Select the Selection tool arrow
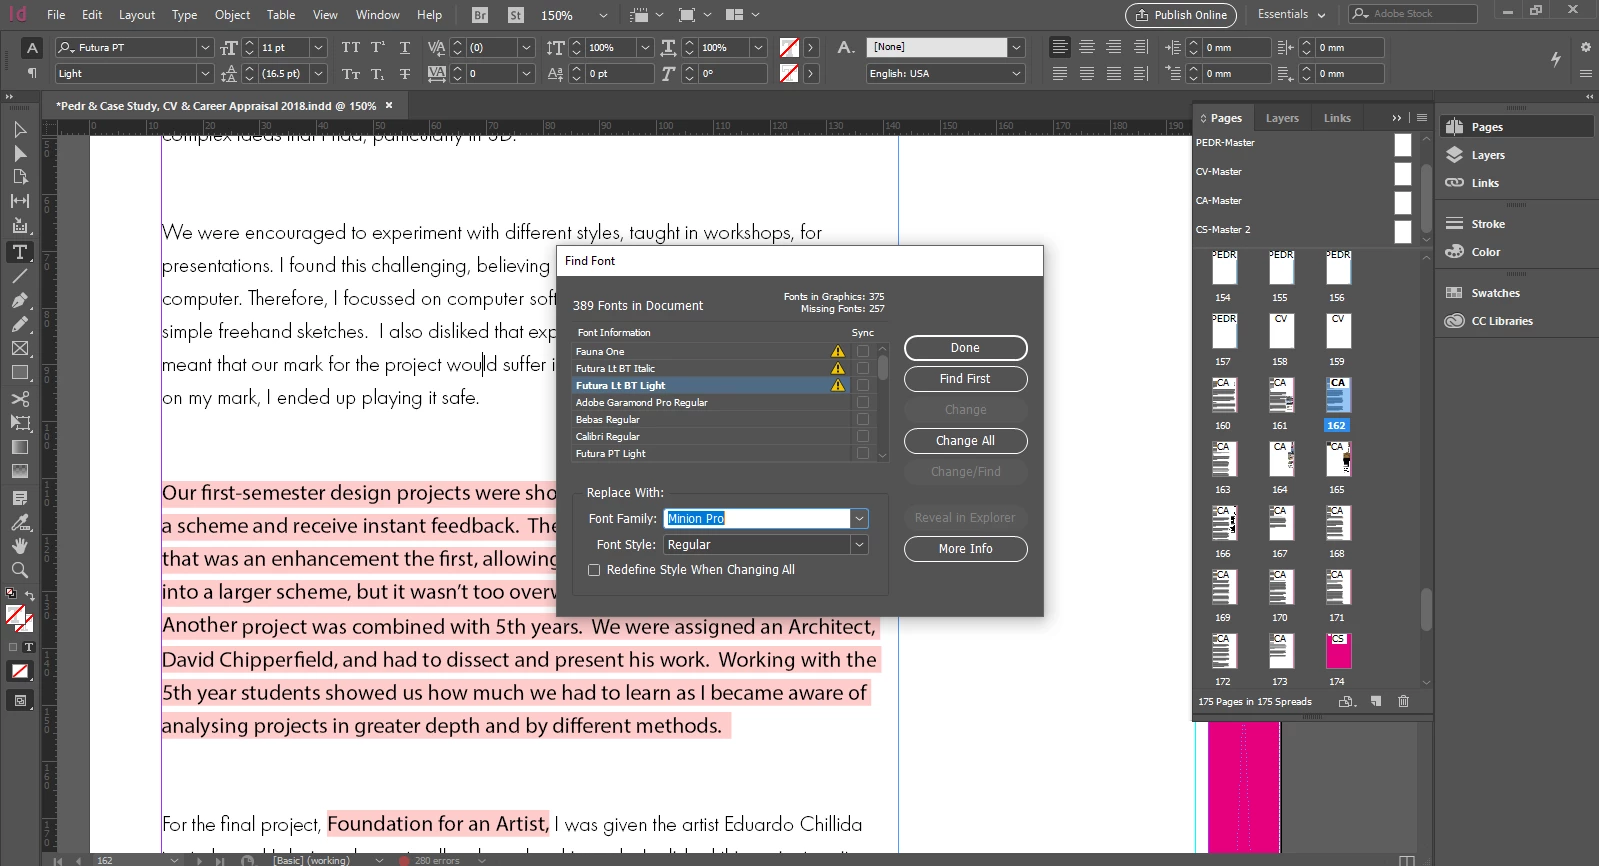The width and height of the screenshot is (1599, 866). 20,129
